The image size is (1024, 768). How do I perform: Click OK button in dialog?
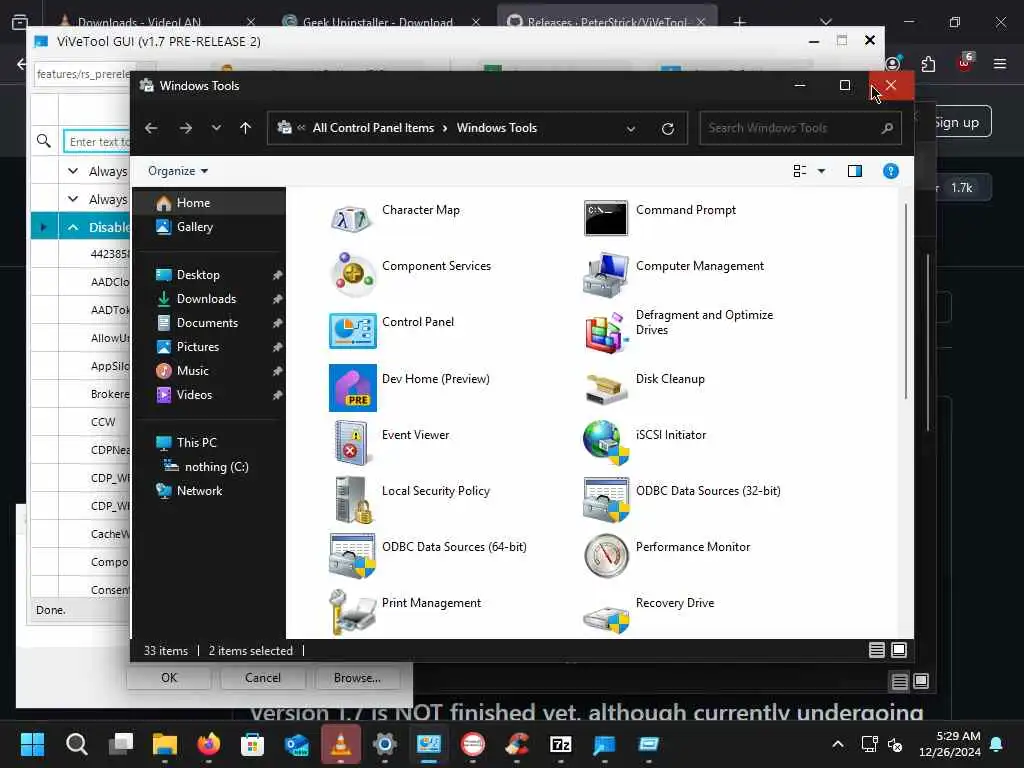(x=168, y=678)
